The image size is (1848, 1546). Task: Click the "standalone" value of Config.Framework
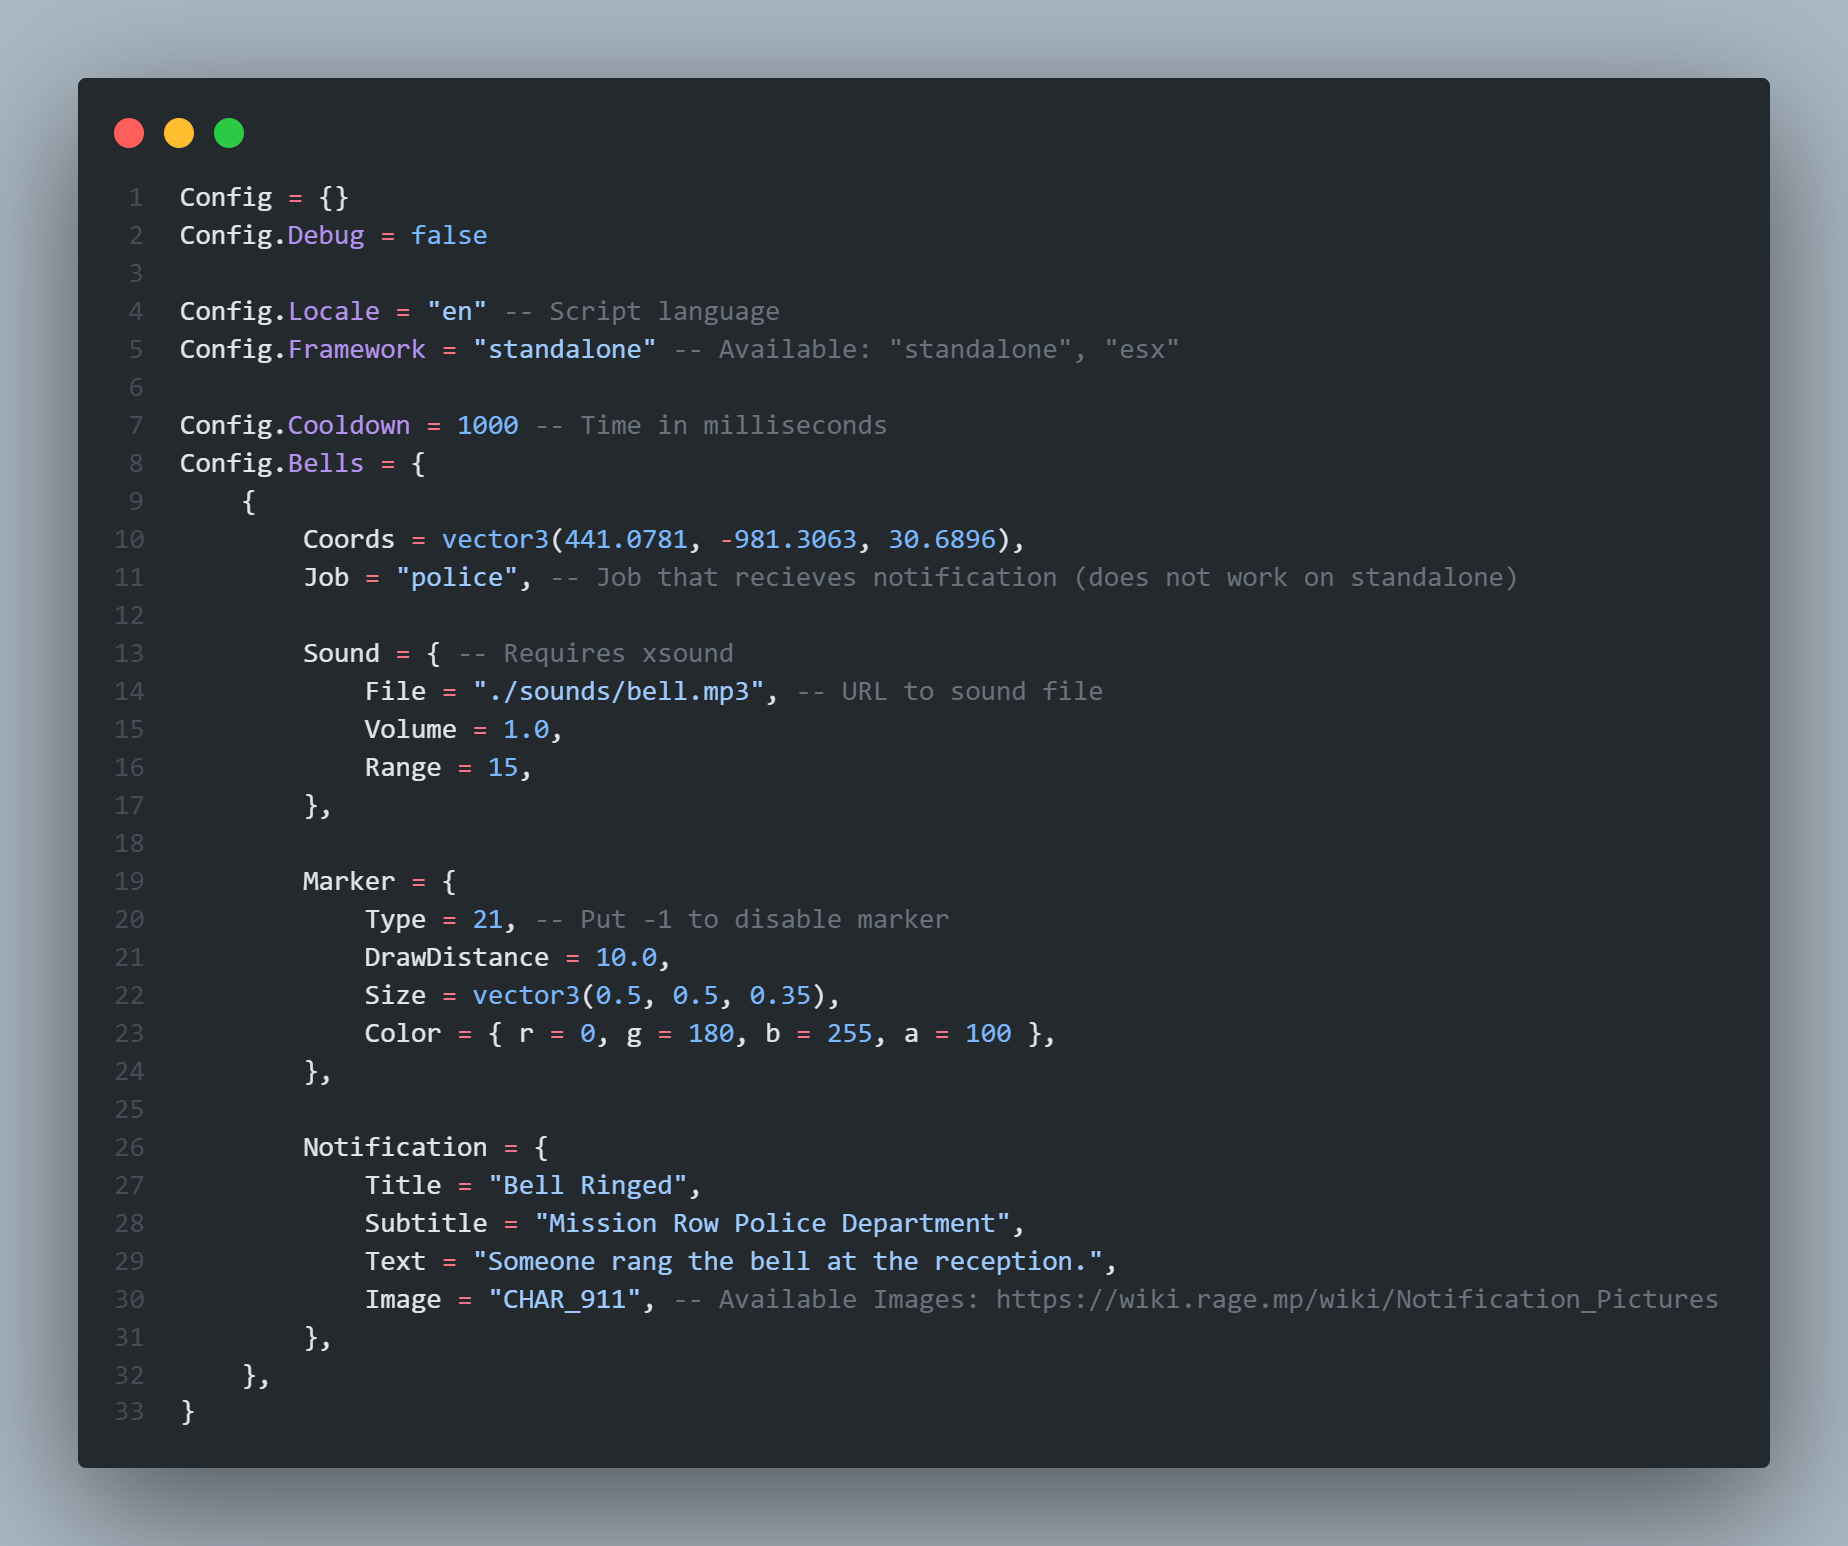tap(564, 349)
